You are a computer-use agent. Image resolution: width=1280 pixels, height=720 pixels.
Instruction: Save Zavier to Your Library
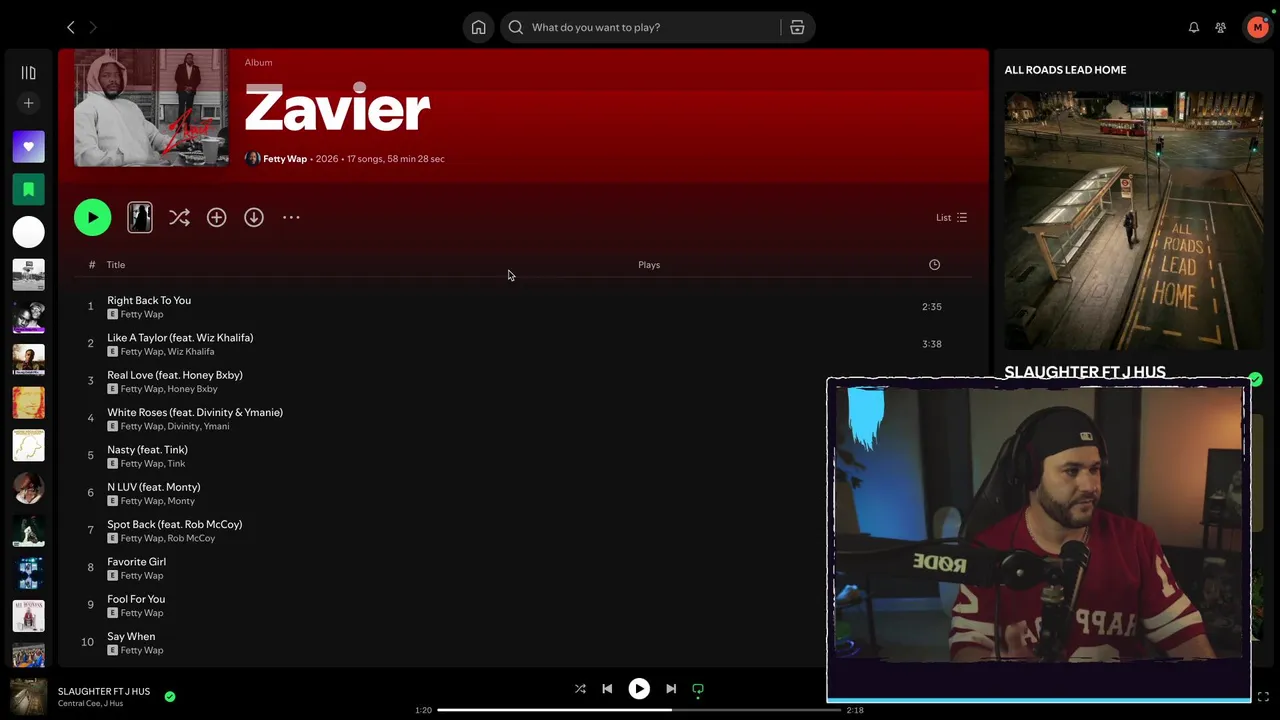216,217
